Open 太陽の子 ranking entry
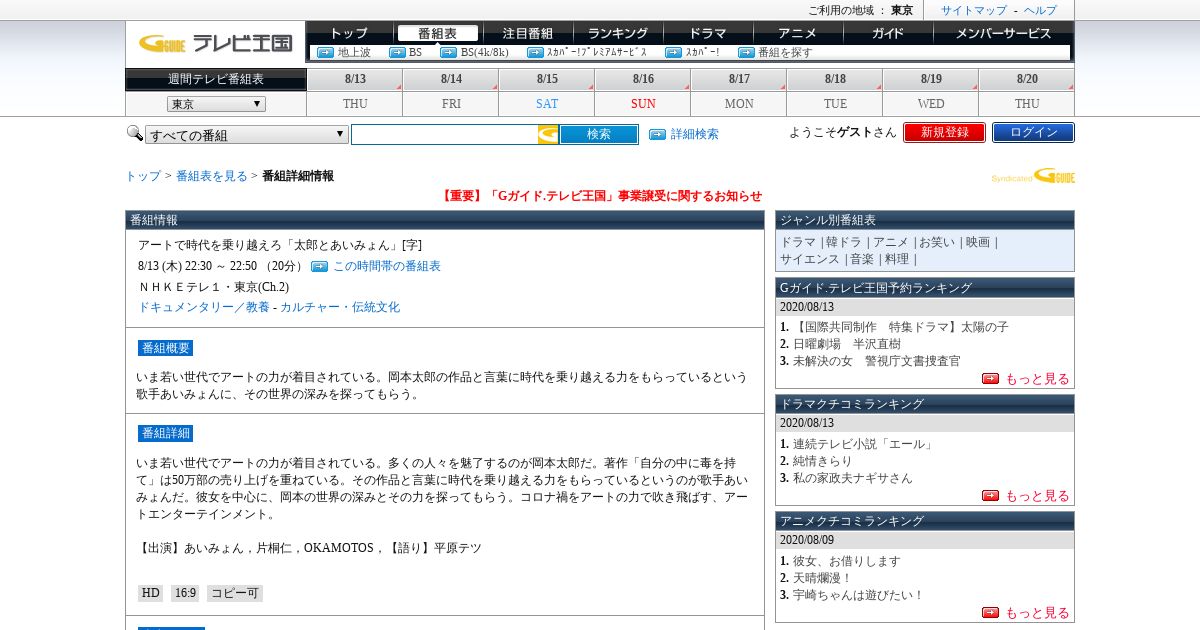This screenshot has height=630, width=1200. coord(900,327)
